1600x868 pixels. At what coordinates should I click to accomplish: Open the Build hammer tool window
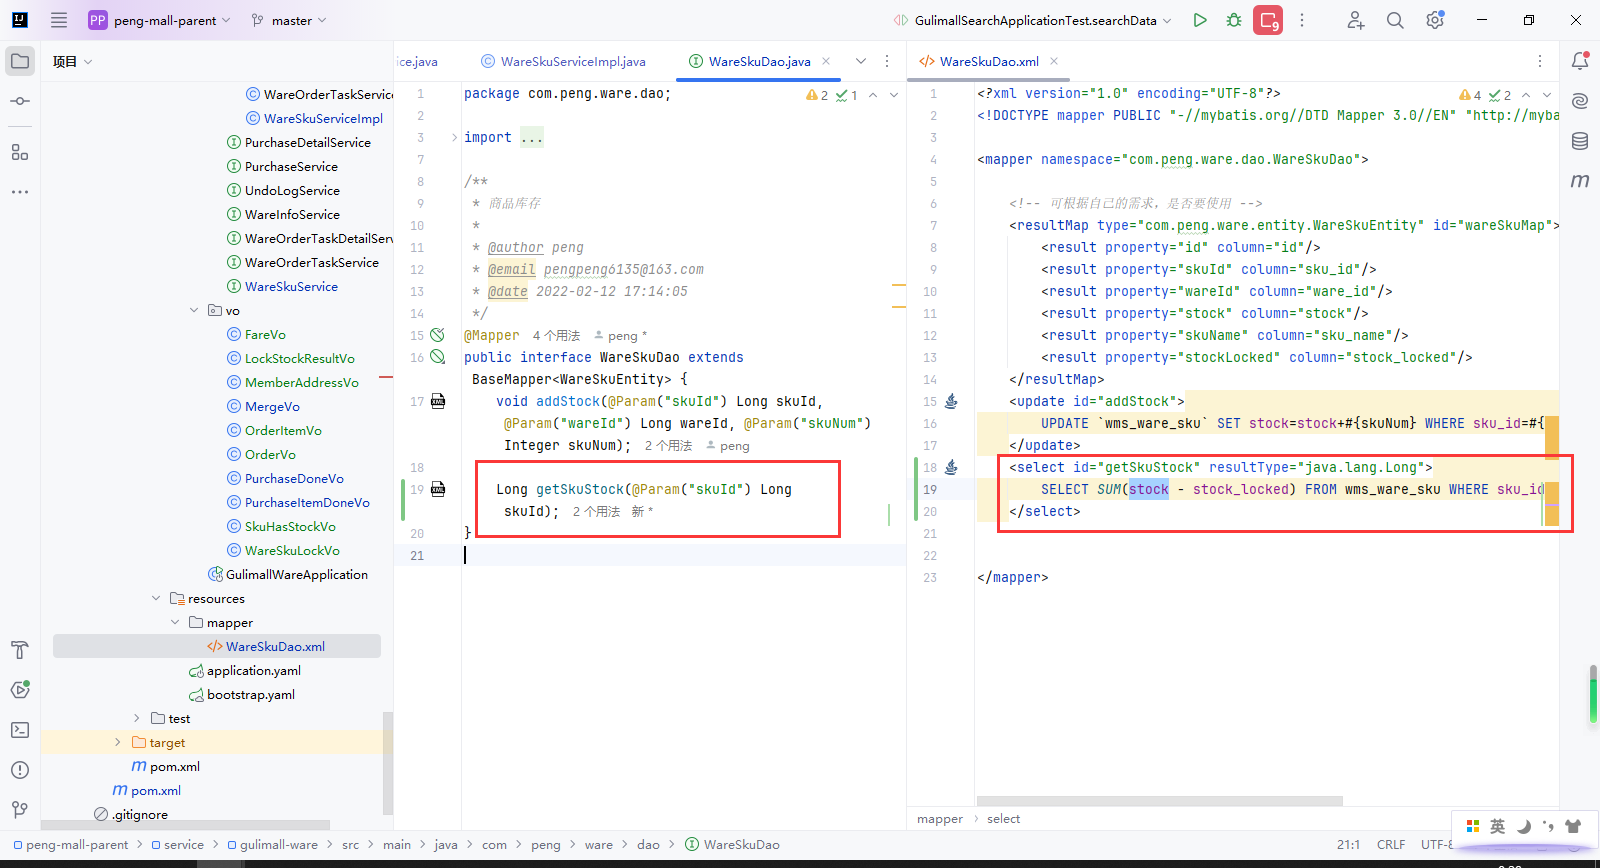(20, 650)
